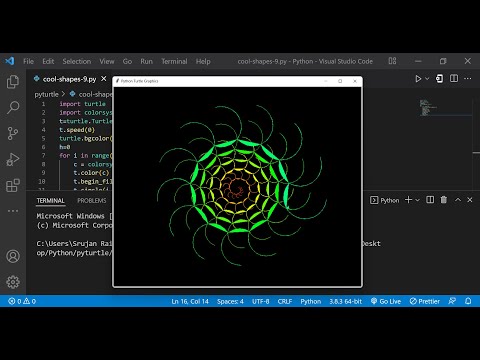Close the cool-shapes-9.py tab
Image resolution: width=480 pixels, height=360 pixels.
(x=104, y=79)
